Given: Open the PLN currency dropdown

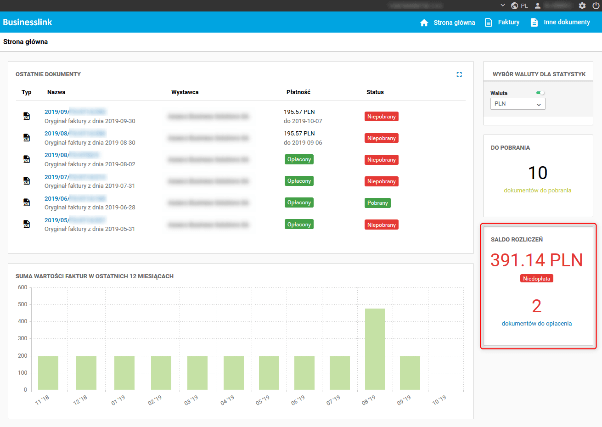Looking at the screenshot, I should click(x=518, y=104).
